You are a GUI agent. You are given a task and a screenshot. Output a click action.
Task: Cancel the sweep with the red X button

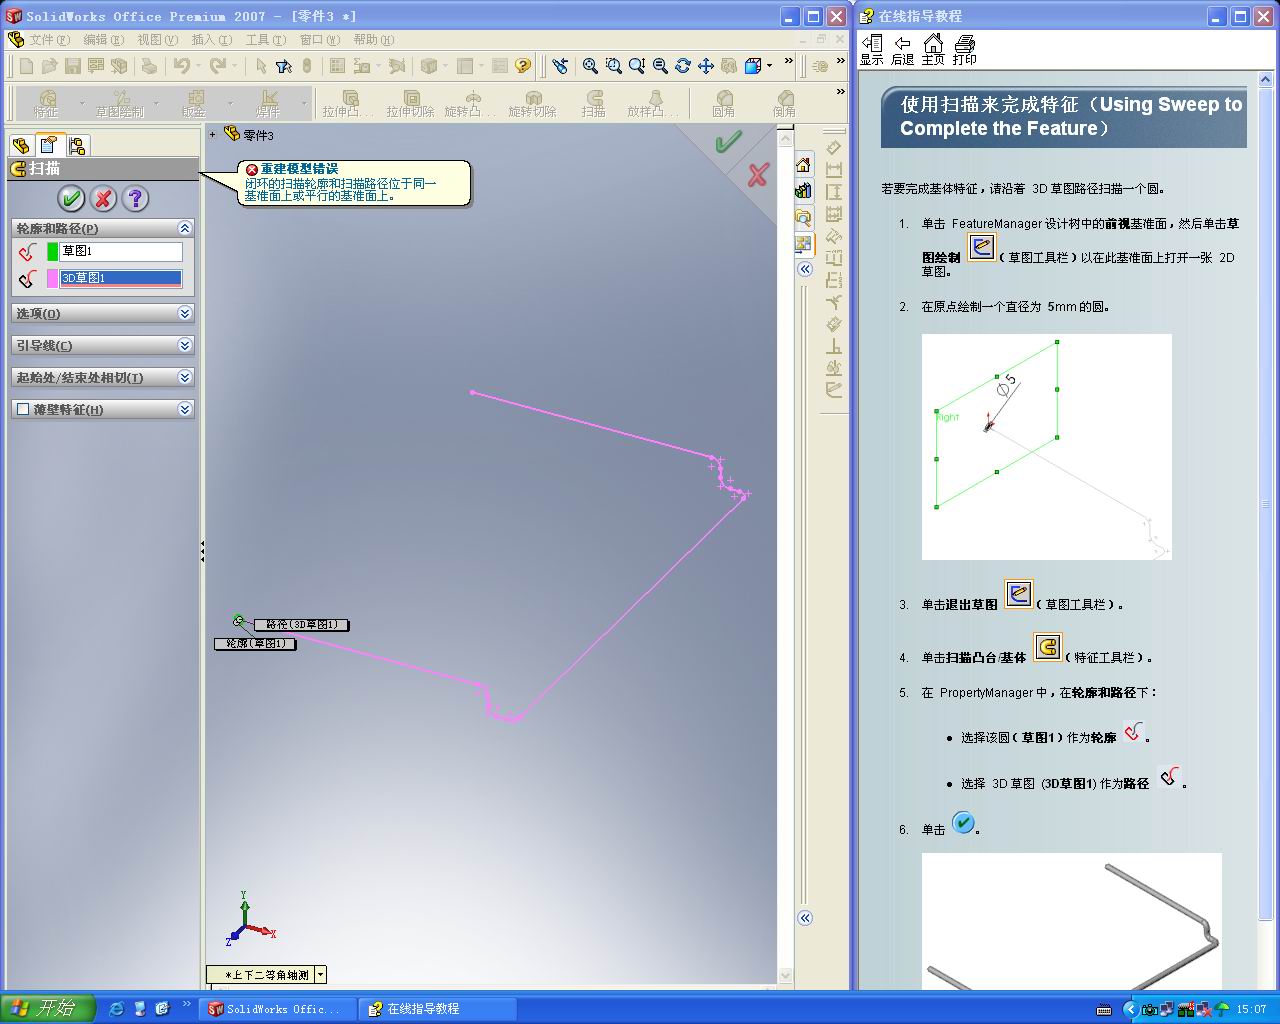tap(103, 198)
